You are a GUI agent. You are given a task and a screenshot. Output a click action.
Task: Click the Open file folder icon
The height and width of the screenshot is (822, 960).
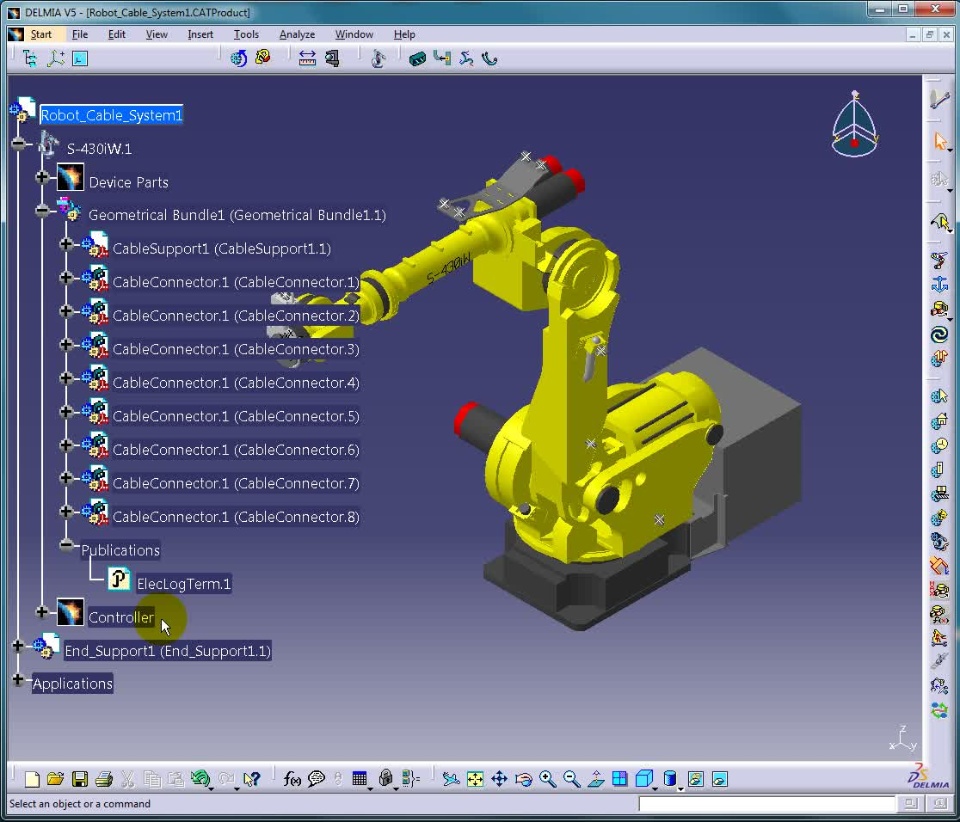coord(55,779)
